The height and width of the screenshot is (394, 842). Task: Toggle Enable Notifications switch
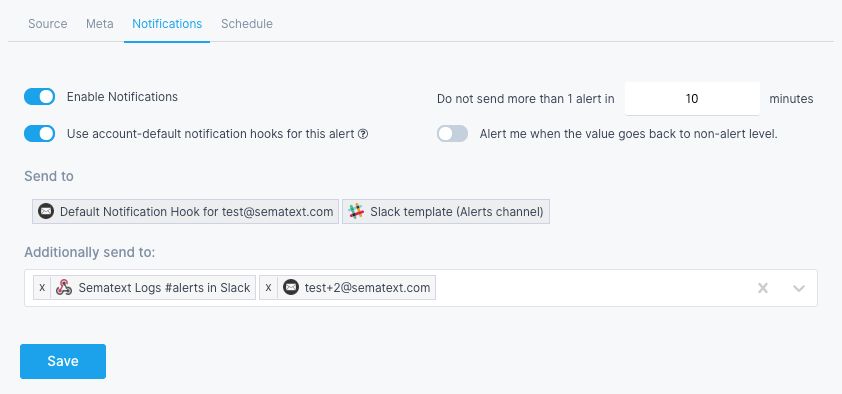[x=40, y=97]
